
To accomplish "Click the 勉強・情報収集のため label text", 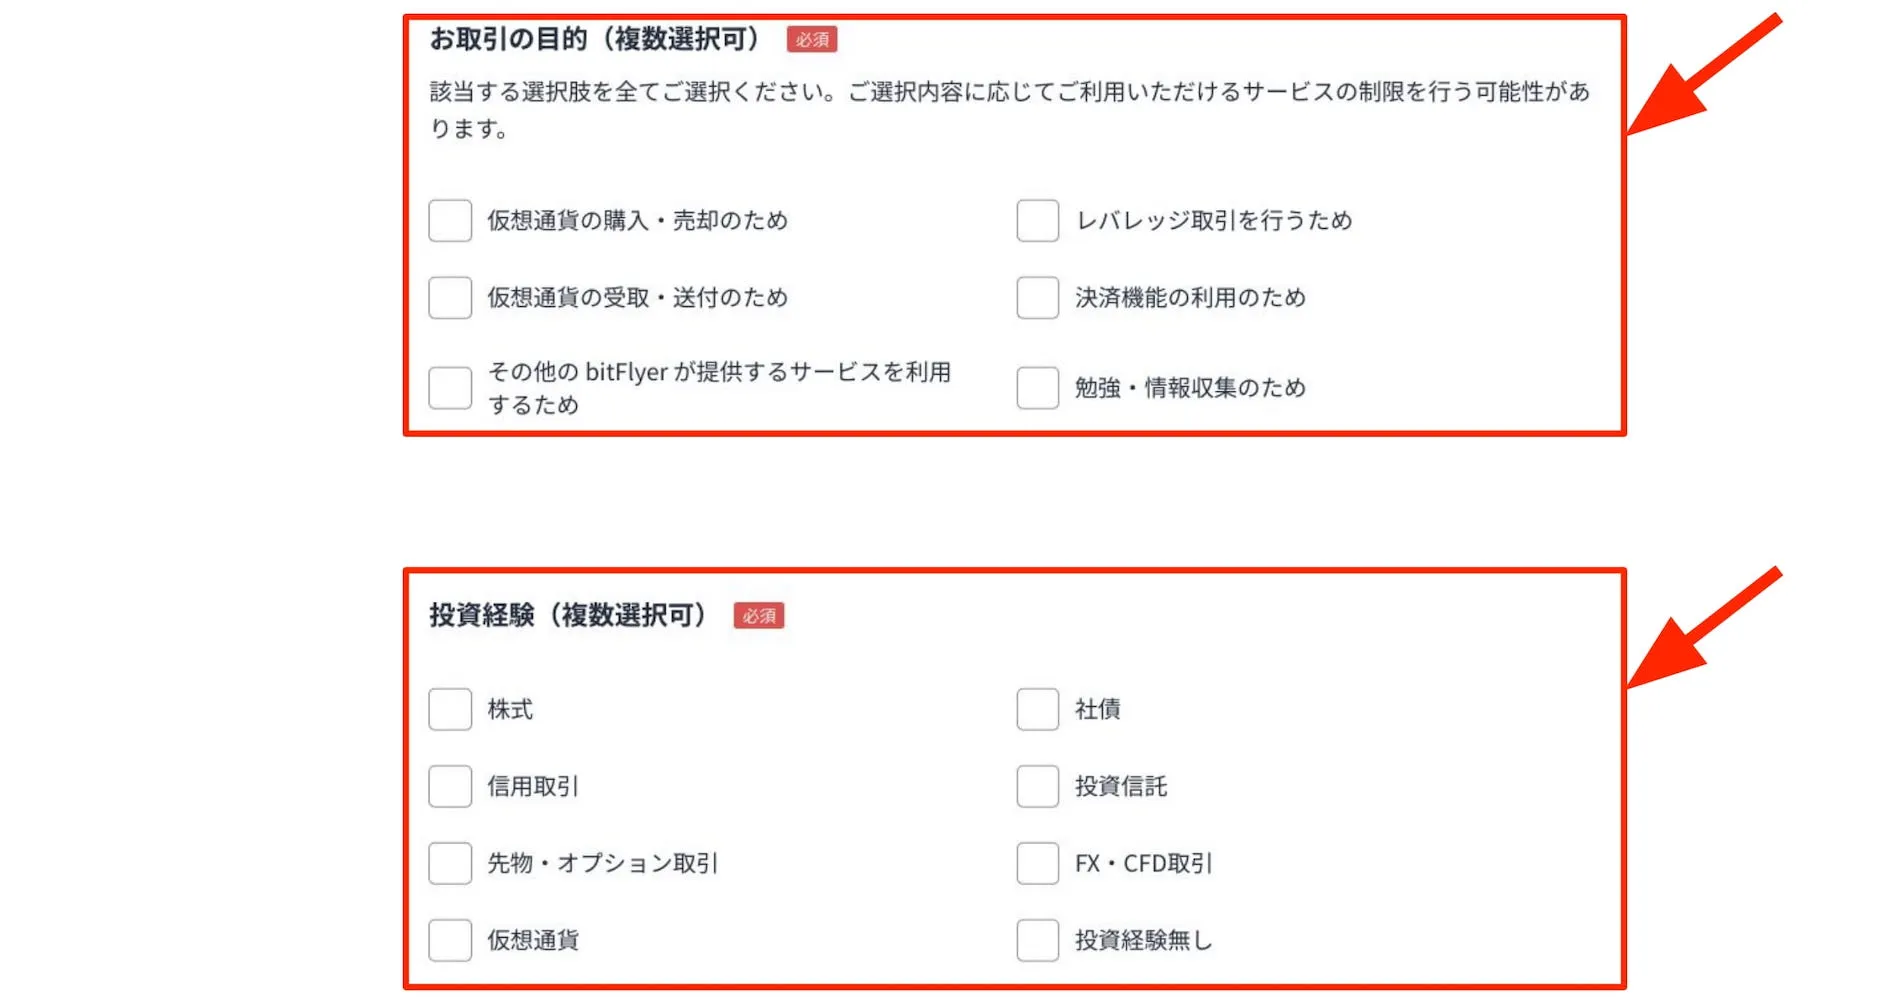I will click(1188, 387).
